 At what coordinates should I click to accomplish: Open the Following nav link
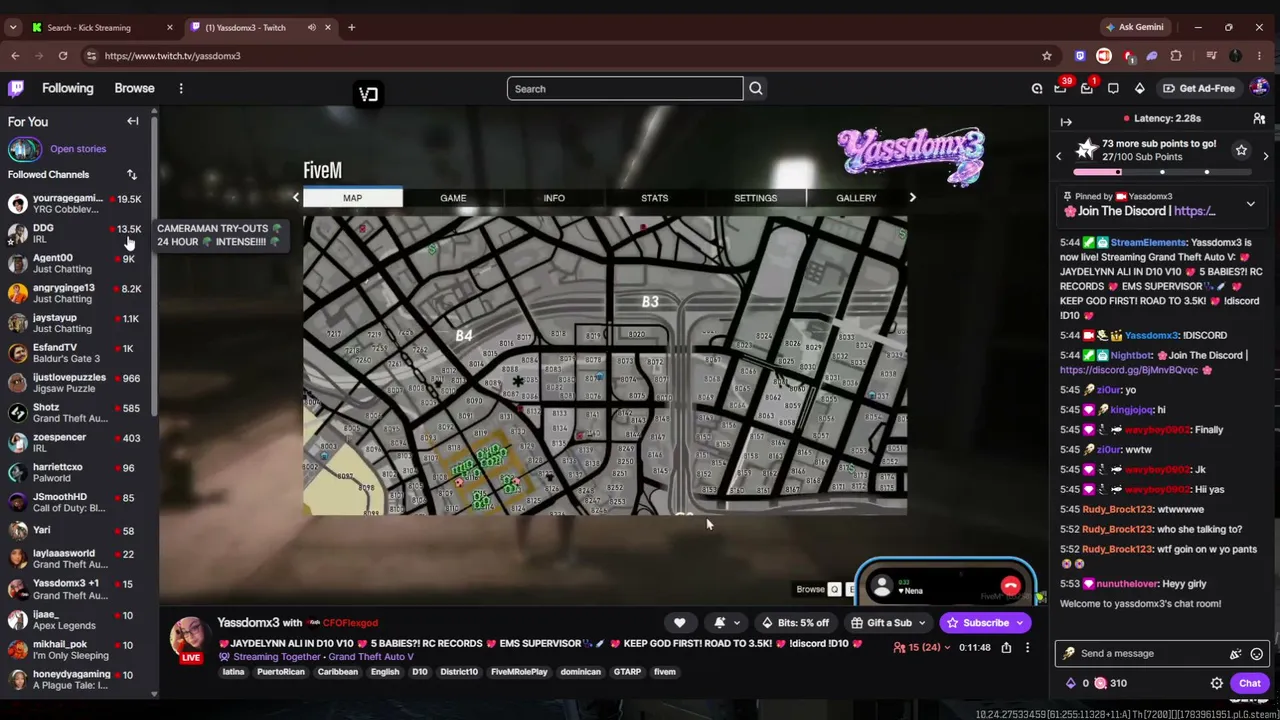click(67, 88)
